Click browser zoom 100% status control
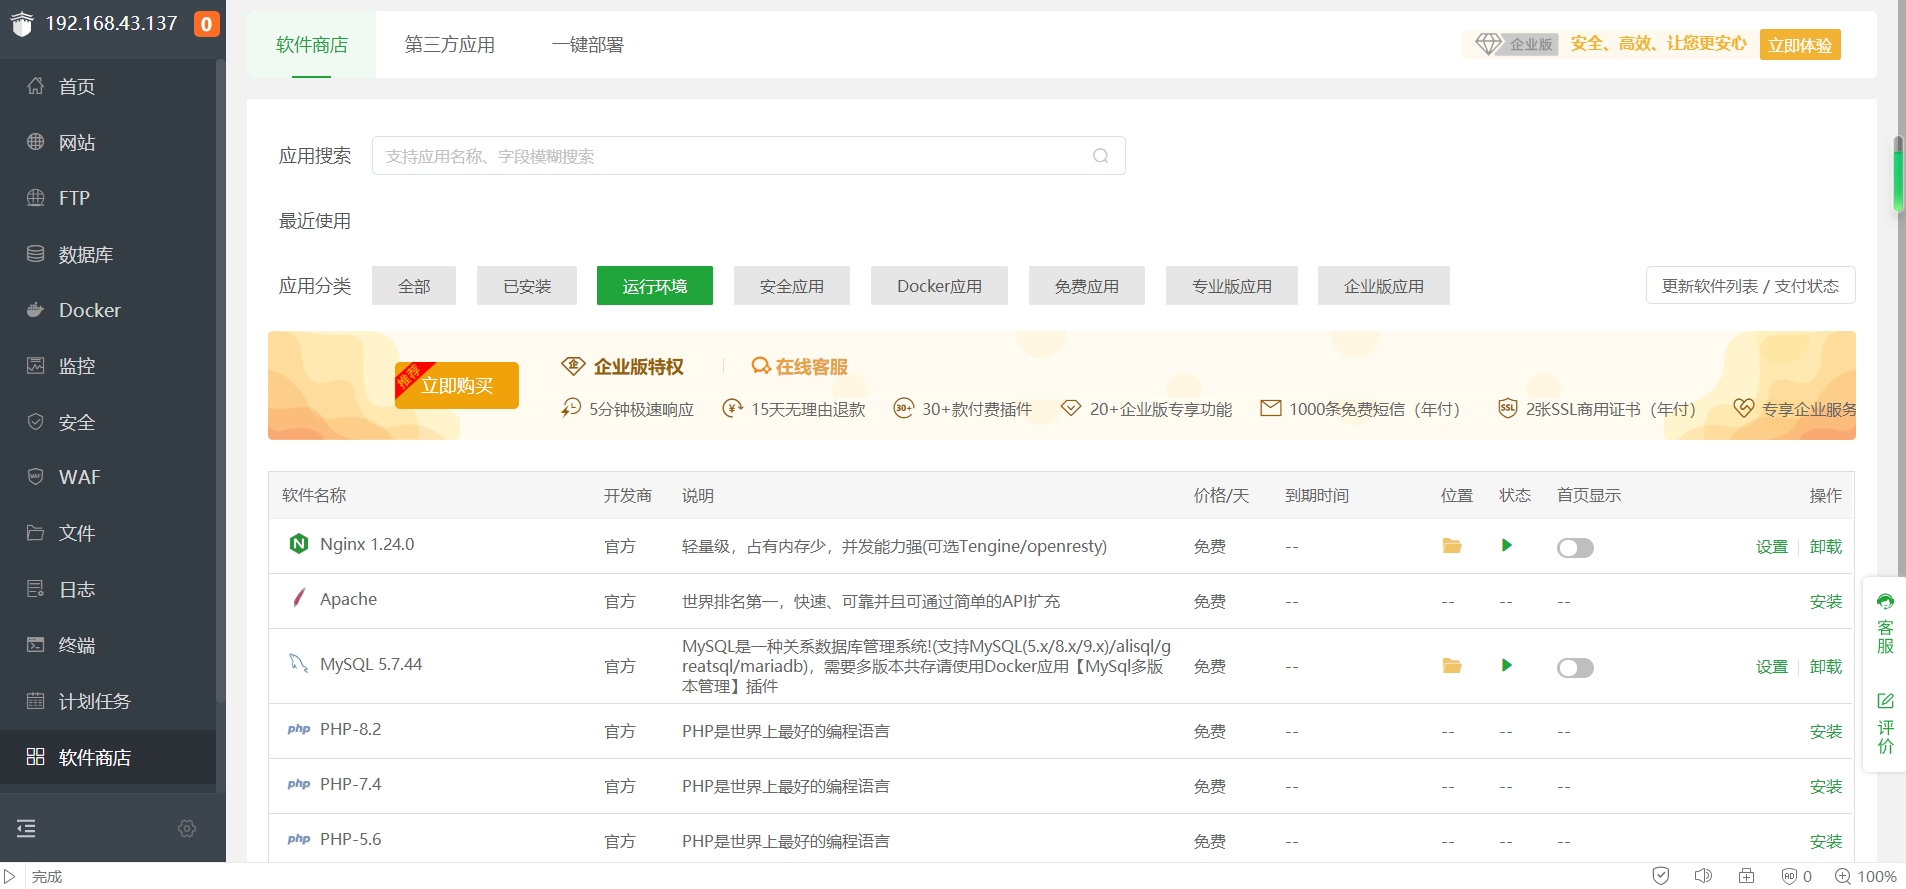This screenshot has height=889, width=1906. 1866,877
